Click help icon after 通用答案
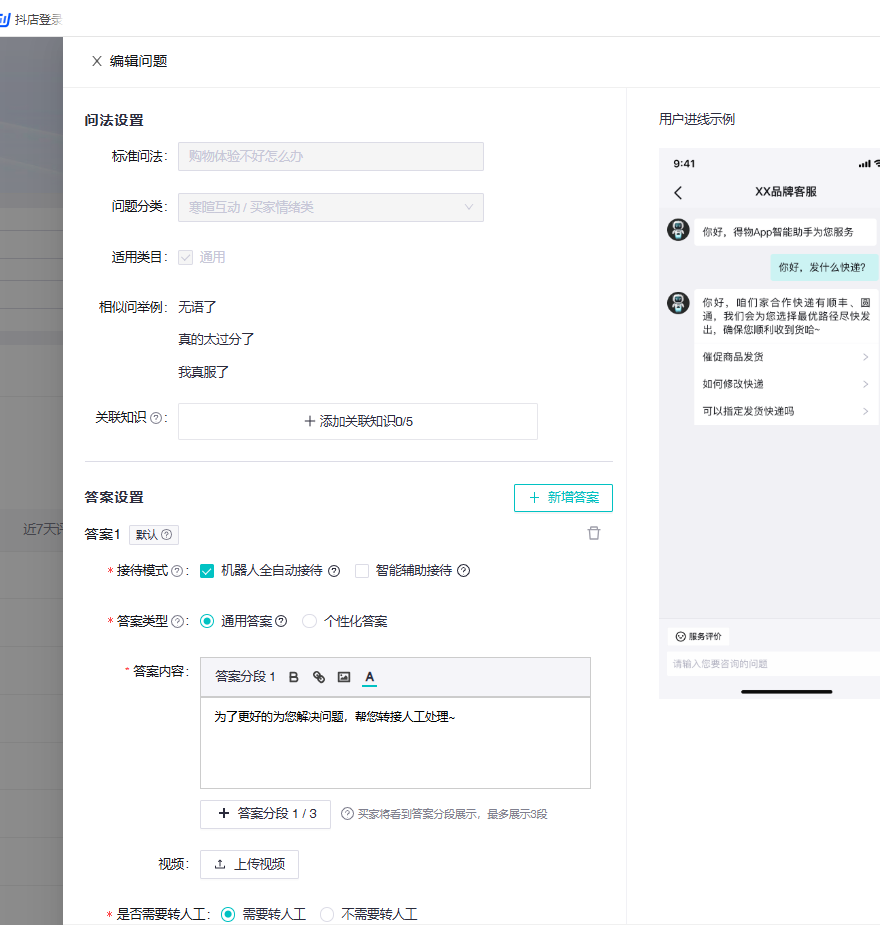880x925 pixels. 281,621
